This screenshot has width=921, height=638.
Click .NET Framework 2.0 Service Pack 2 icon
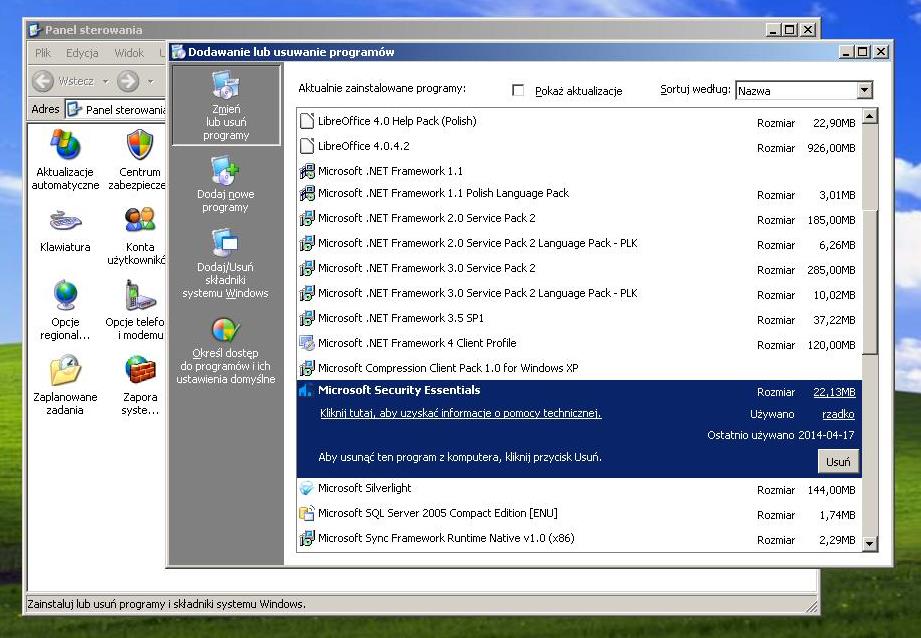click(307, 218)
